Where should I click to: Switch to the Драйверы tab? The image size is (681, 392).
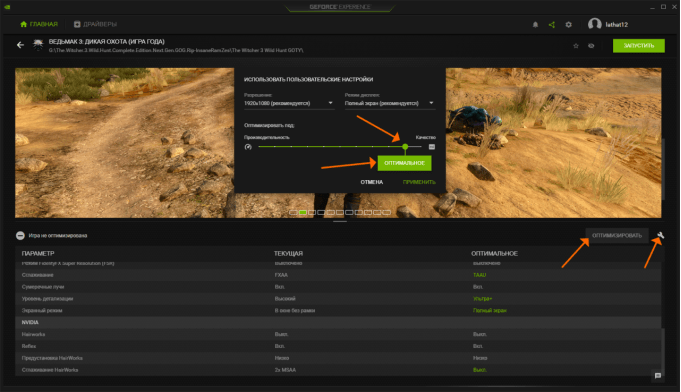(x=95, y=24)
